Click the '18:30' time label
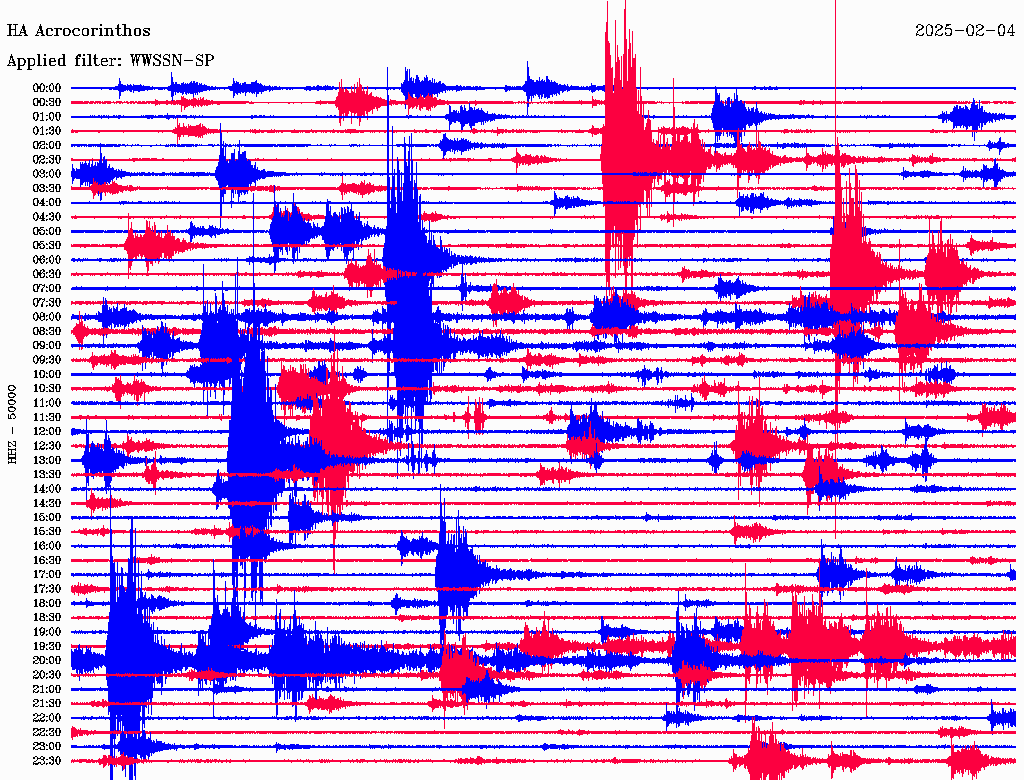The height and width of the screenshot is (780, 1024). (x=46, y=618)
